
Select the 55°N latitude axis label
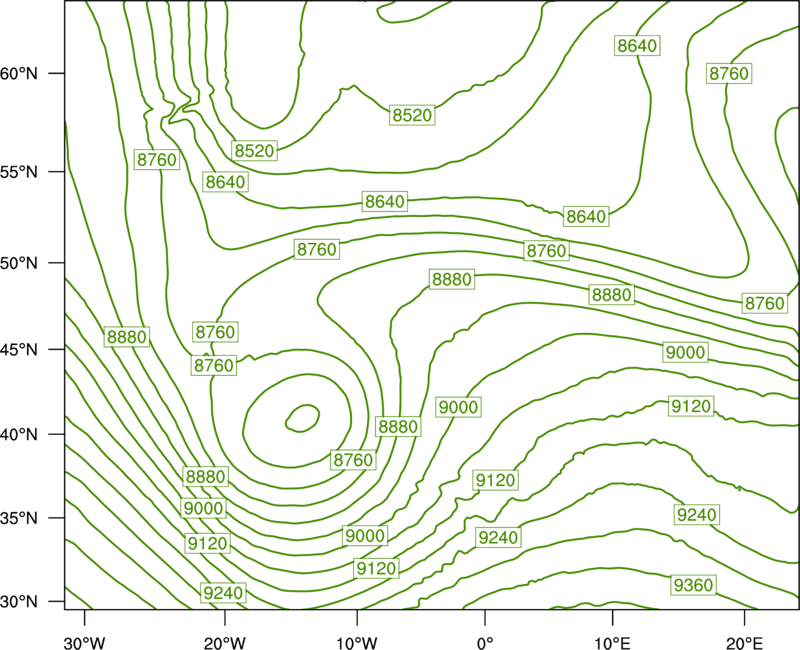[x=19, y=172]
